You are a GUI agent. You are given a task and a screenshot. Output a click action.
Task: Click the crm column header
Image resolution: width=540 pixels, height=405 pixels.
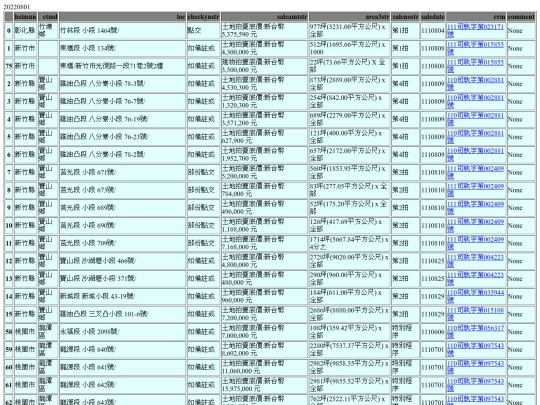point(476,17)
